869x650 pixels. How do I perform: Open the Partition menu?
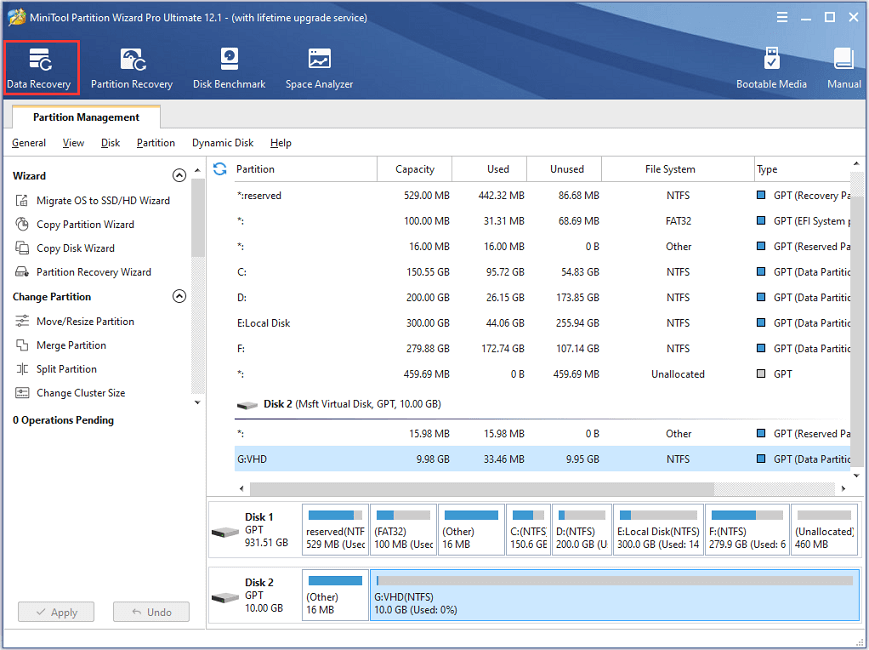[156, 143]
